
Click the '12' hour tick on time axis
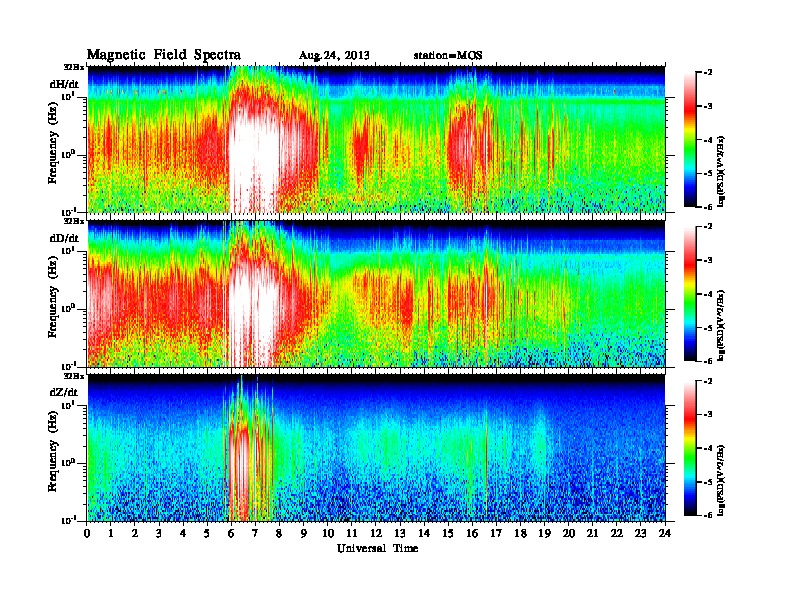376,533
